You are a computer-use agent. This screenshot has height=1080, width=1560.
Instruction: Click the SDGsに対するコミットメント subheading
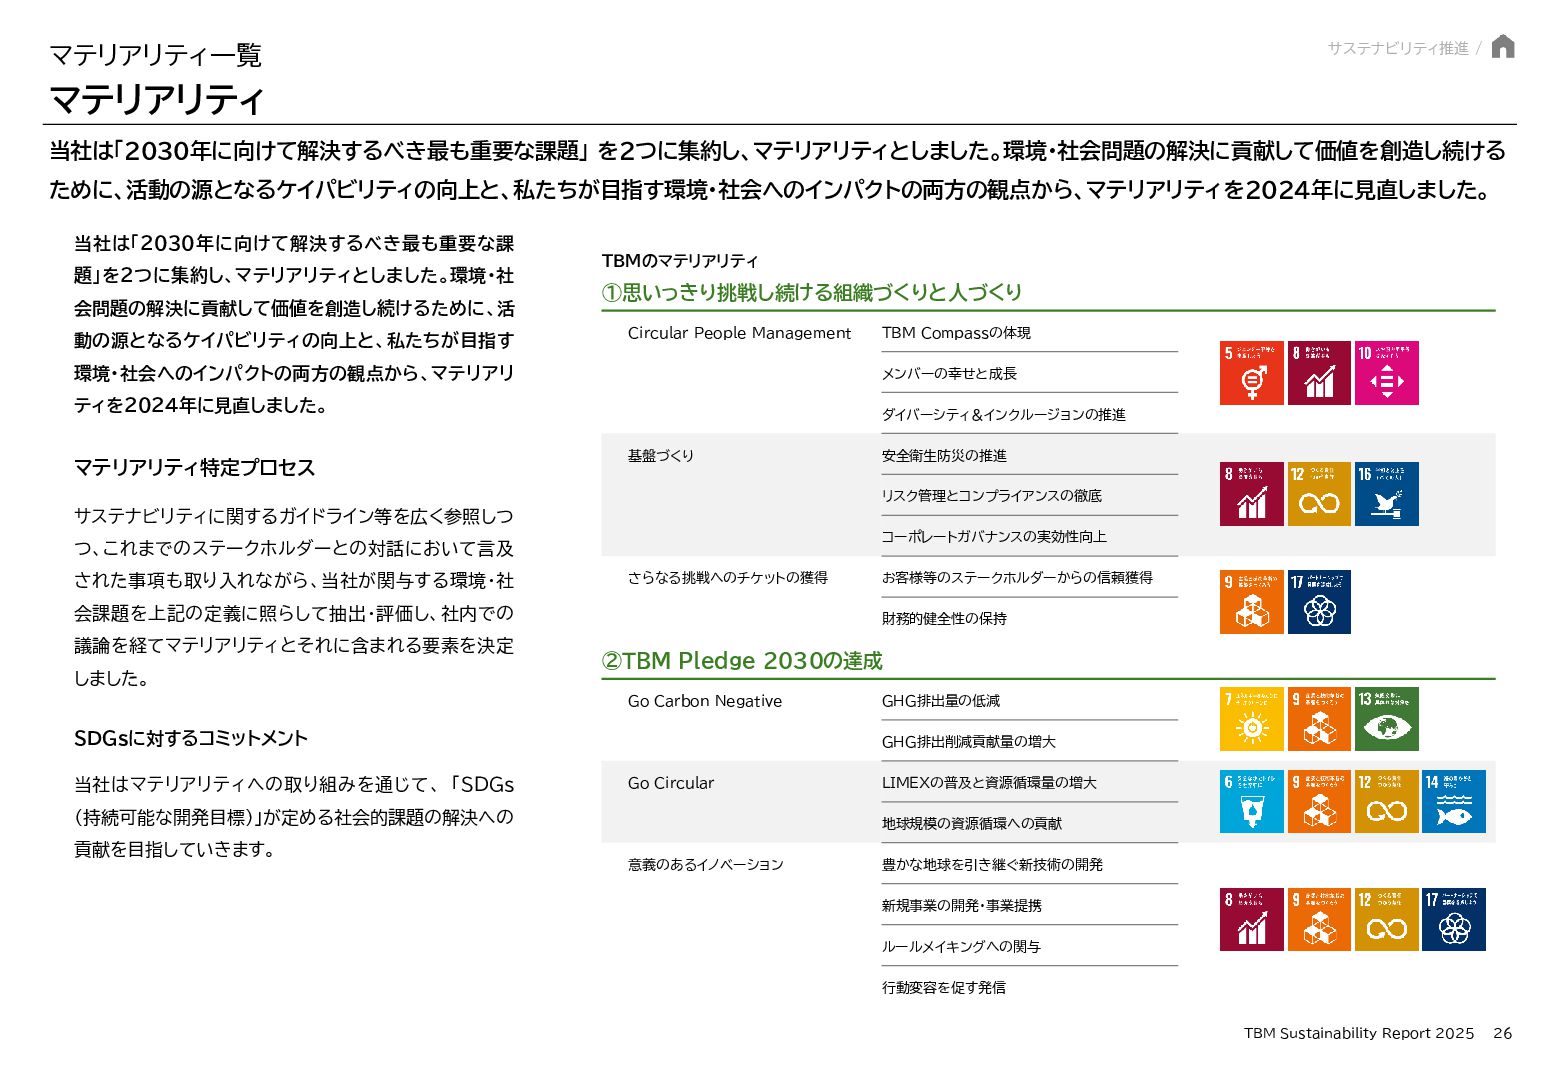pos(191,738)
